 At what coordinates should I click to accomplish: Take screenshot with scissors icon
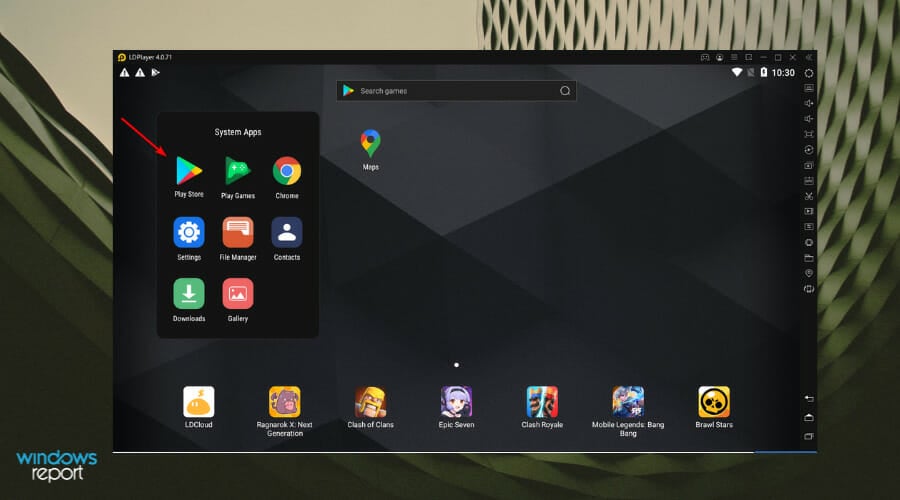click(x=809, y=196)
